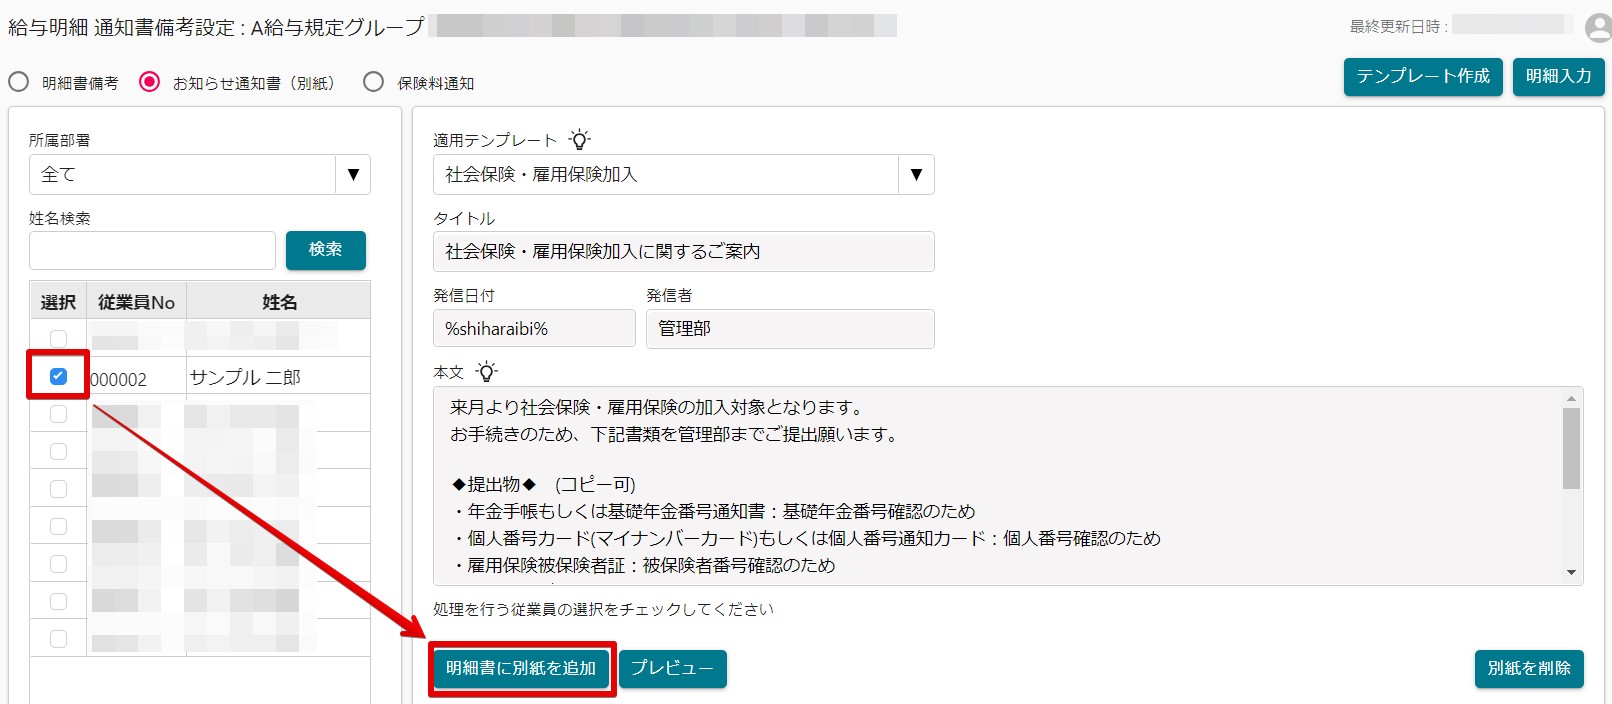The image size is (1612, 704).
Task: Select the 保険料通知 radio button
Action: pyautogui.click(x=373, y=82)
